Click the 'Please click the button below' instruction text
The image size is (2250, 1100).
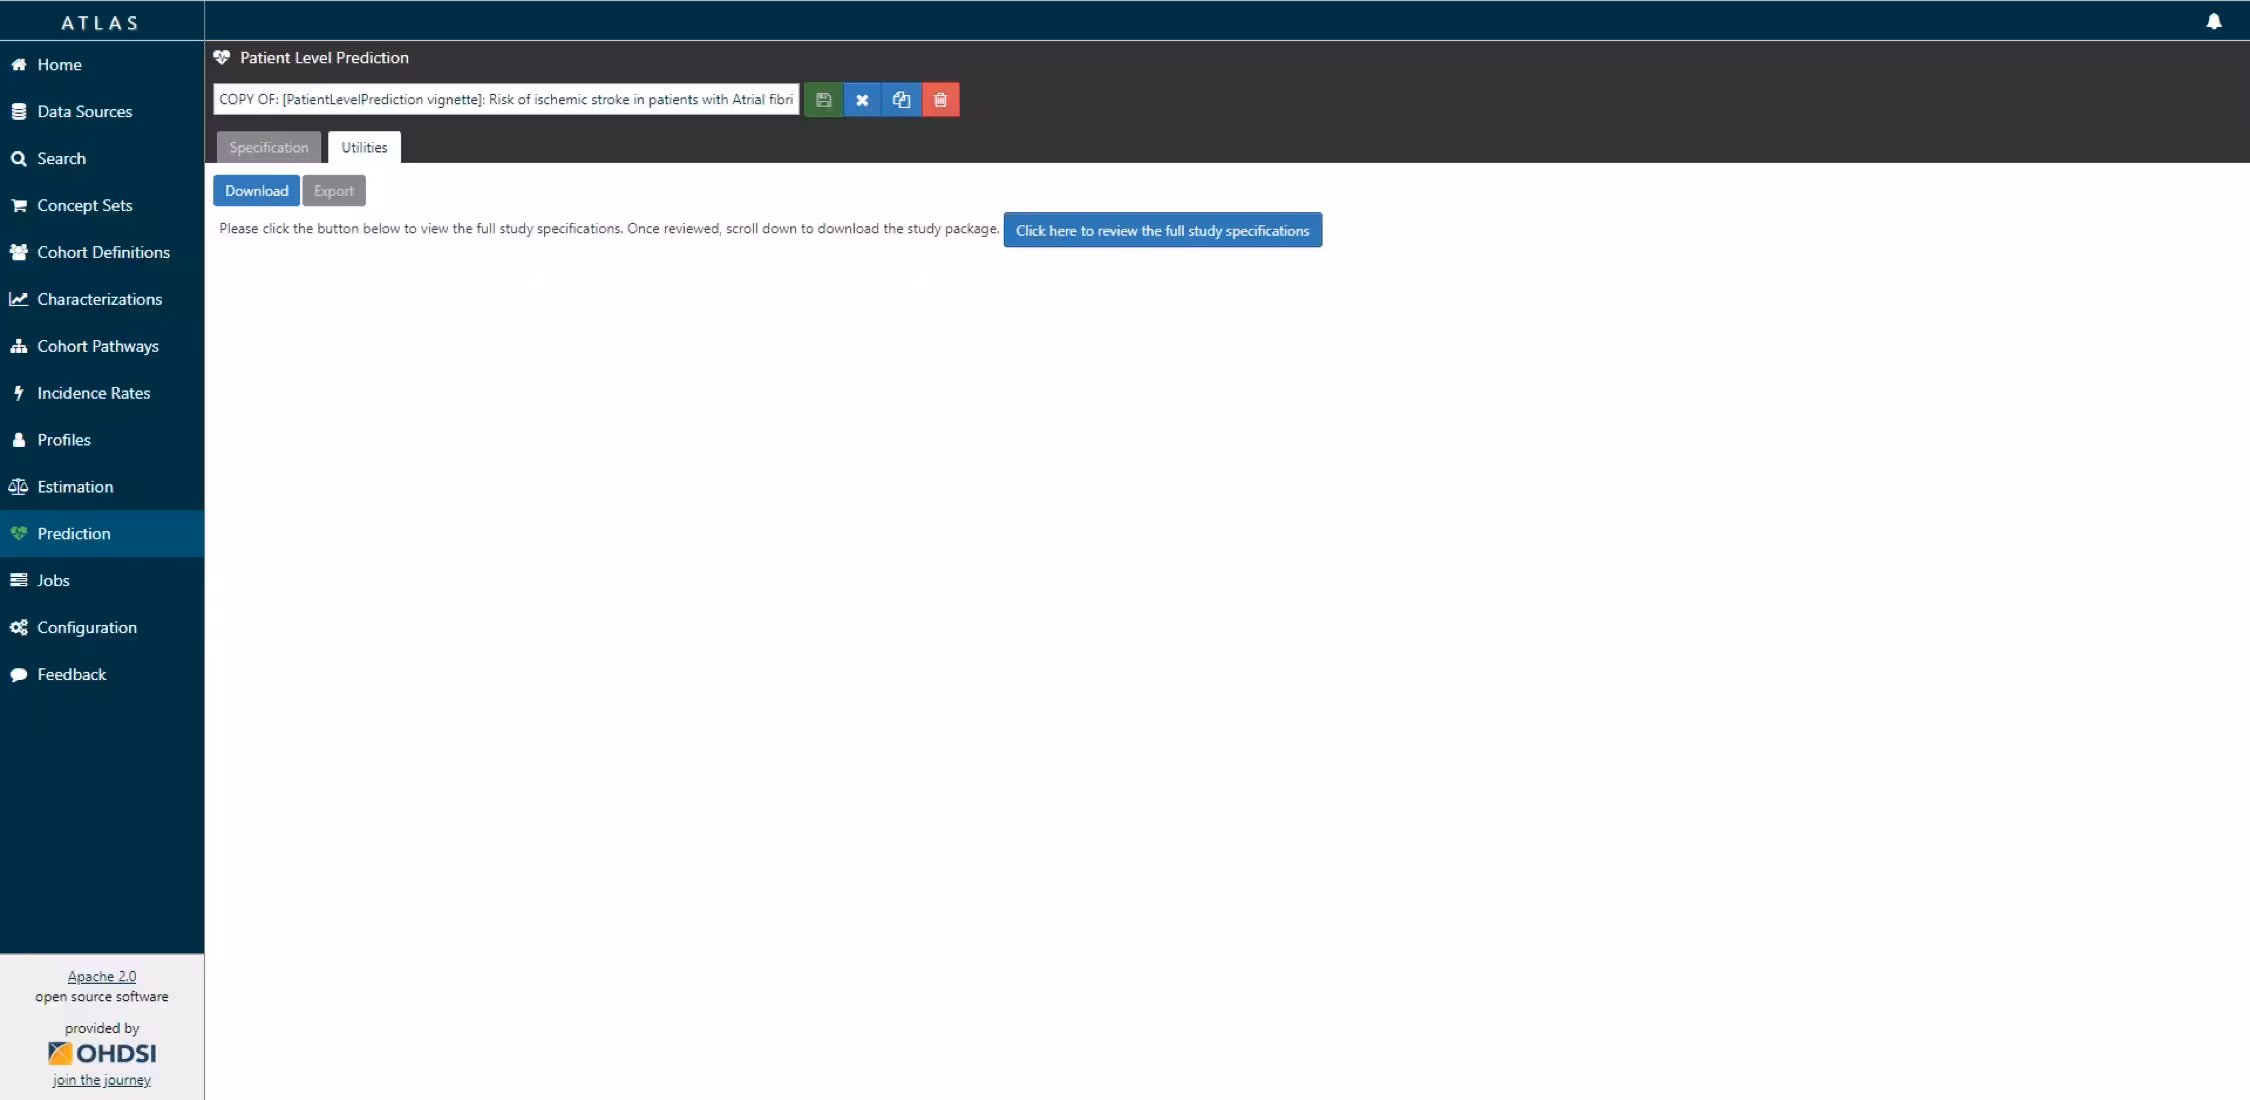(609, 229)
